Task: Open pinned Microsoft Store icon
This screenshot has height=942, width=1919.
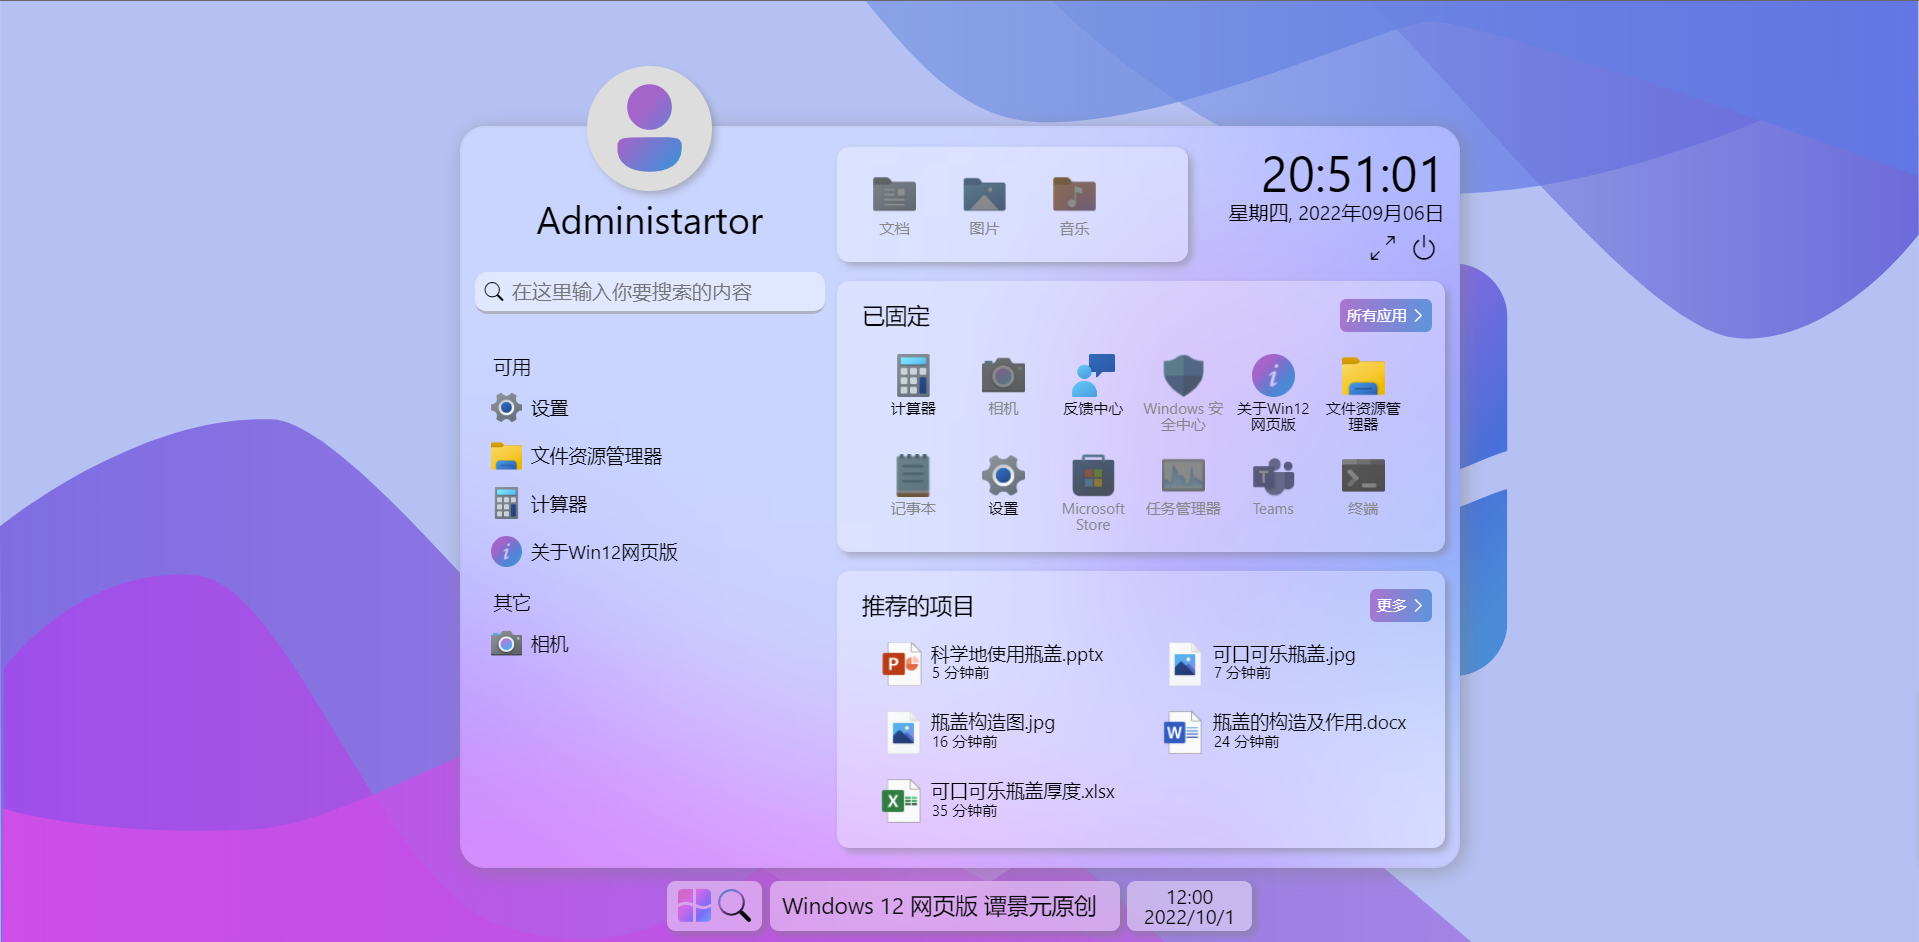Action: tap(1093, 476)
